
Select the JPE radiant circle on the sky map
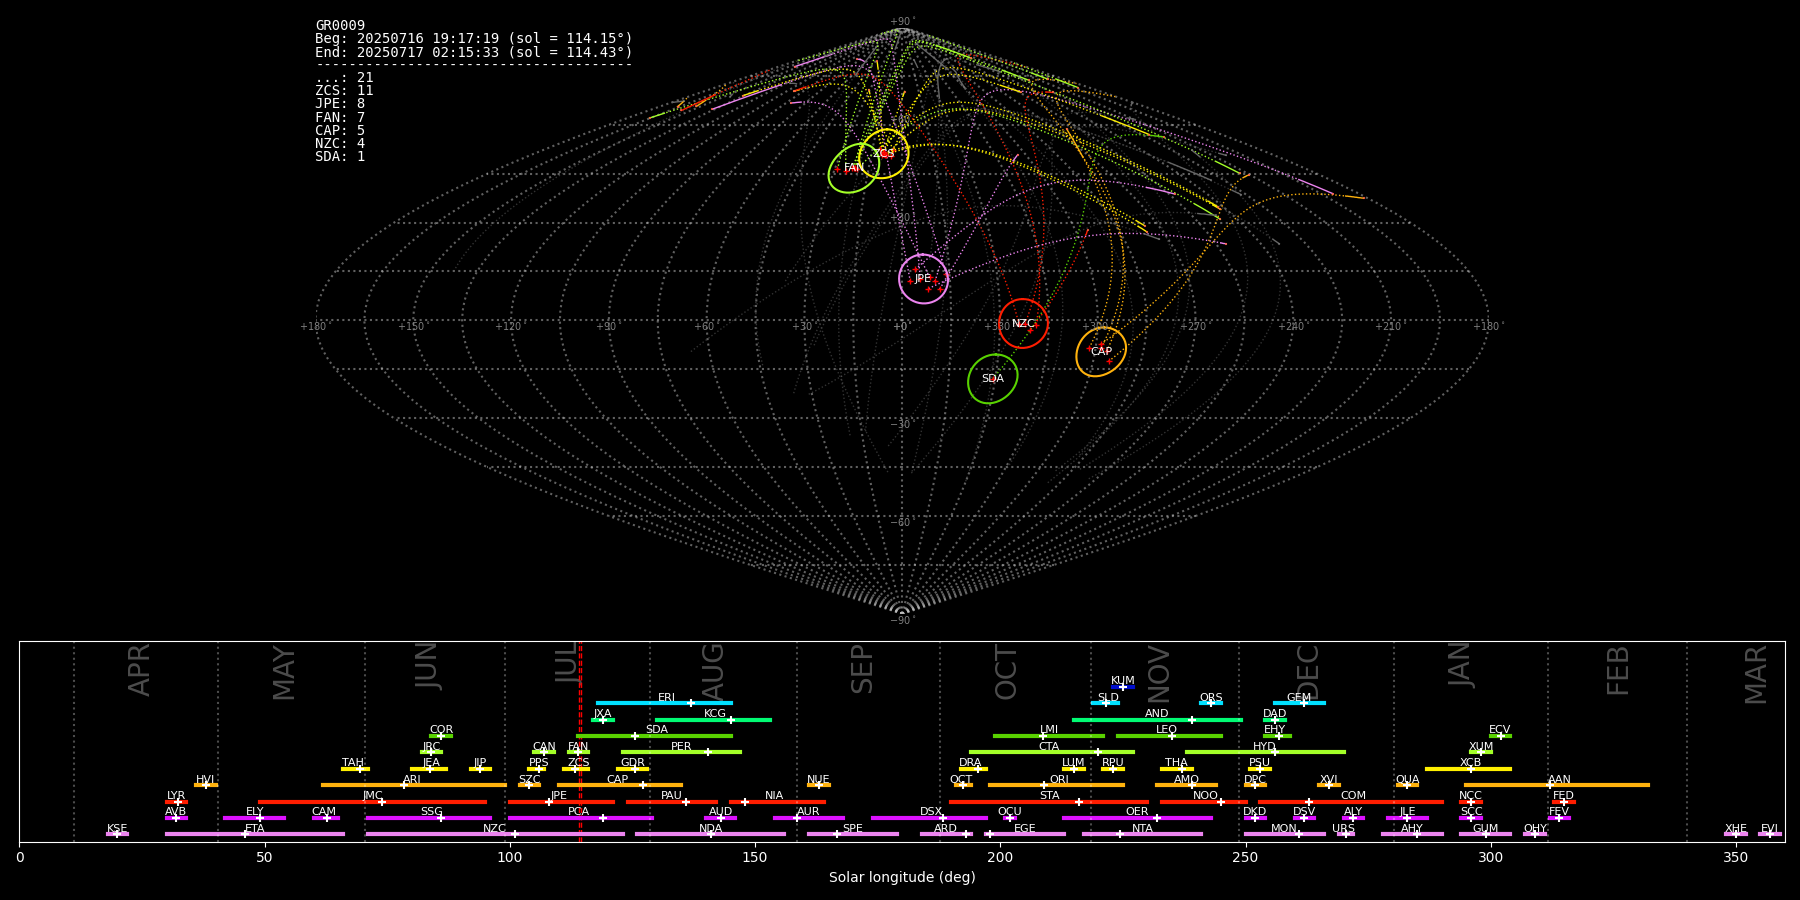click(x=923, y=279)
